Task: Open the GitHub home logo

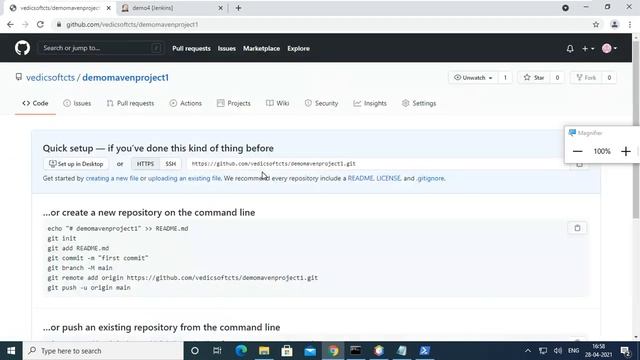Action: 22,48
